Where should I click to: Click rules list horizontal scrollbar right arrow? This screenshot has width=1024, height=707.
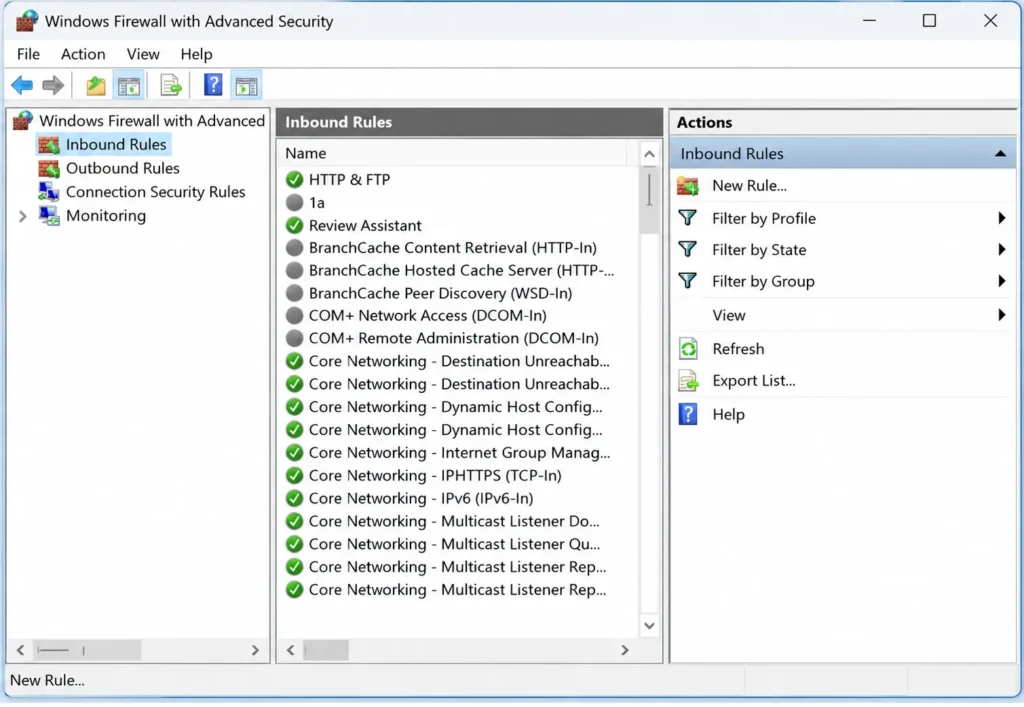[625, 650]
